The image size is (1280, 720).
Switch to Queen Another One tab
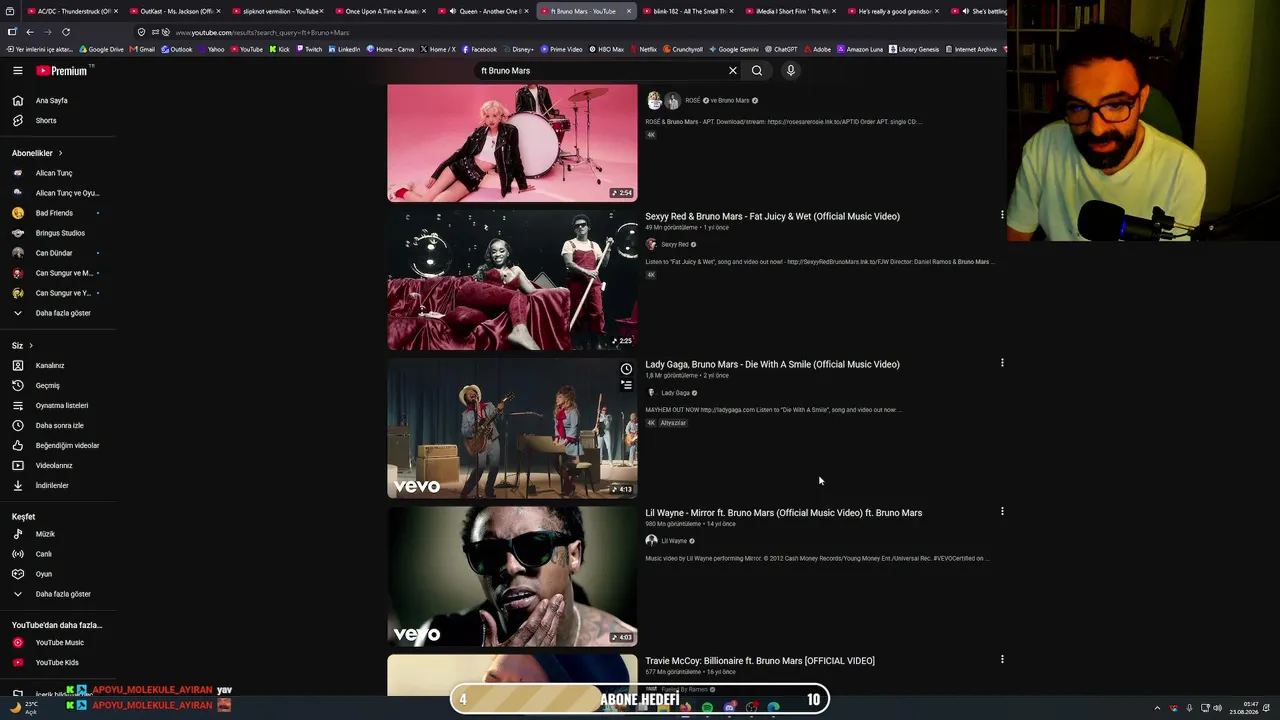481,11
